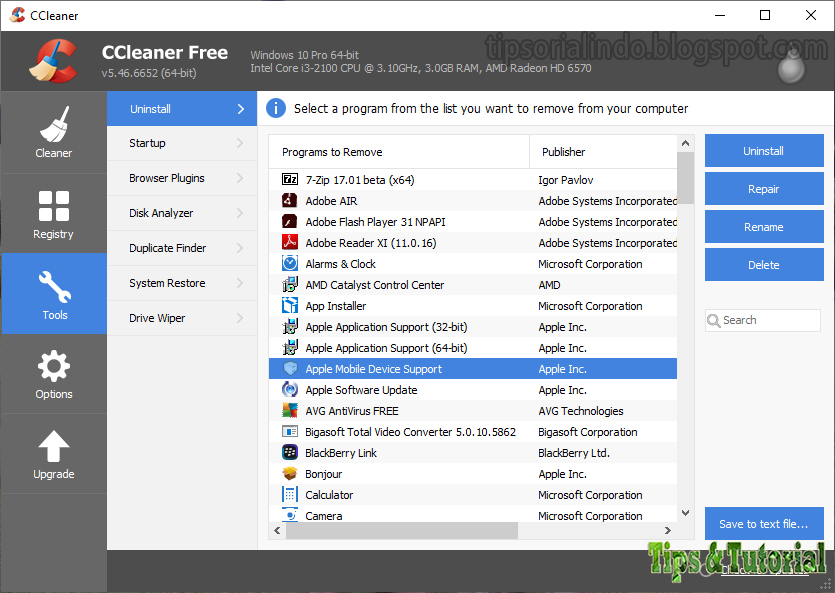Screen dimensions: 835x593
Task: Open the Duplicate Finder tab
Action: tap(182, 248)
